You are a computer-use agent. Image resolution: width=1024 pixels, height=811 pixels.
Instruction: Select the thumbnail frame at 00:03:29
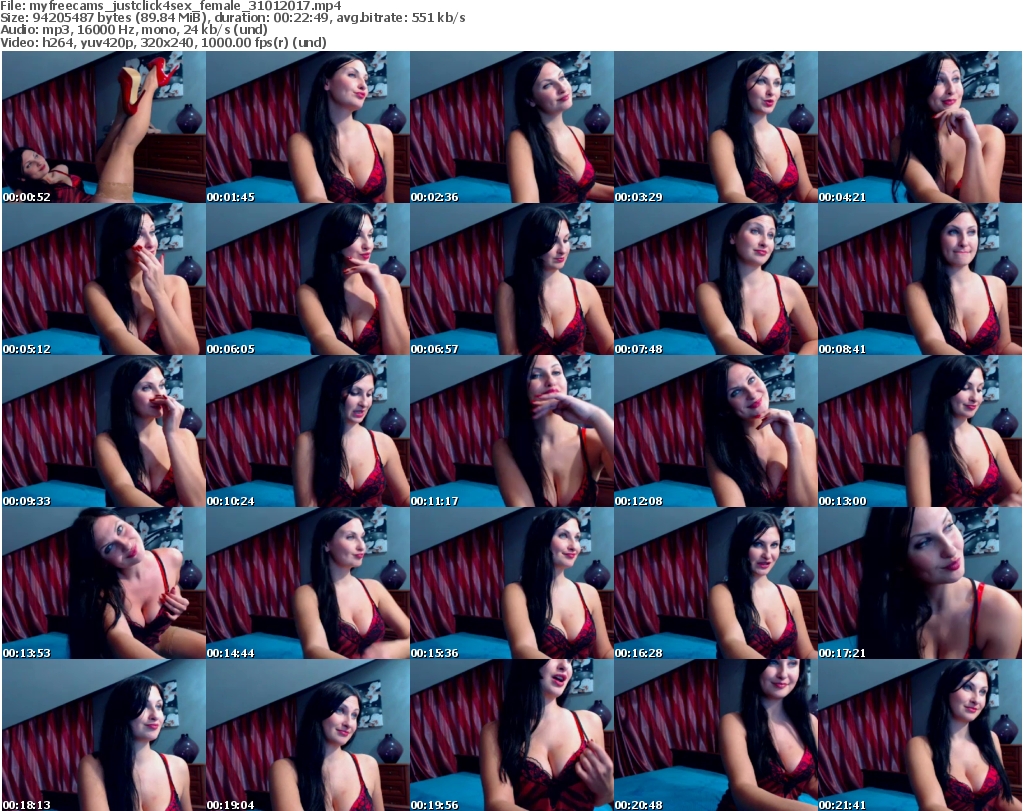[x=715, y=127]
